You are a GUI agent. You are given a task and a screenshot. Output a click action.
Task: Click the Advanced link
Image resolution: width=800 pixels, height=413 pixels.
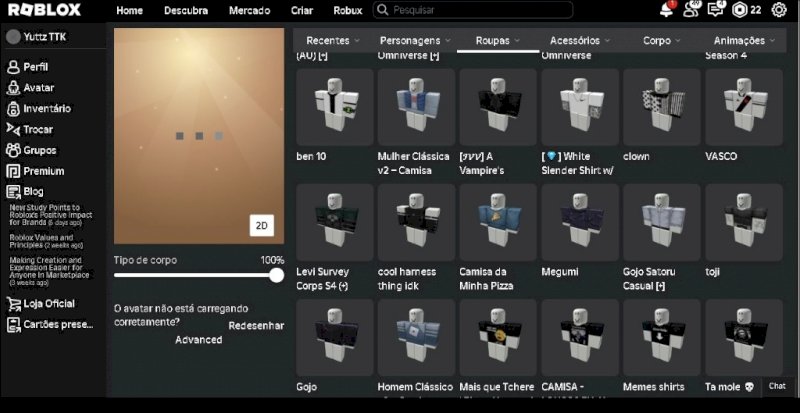coord(198,340)
